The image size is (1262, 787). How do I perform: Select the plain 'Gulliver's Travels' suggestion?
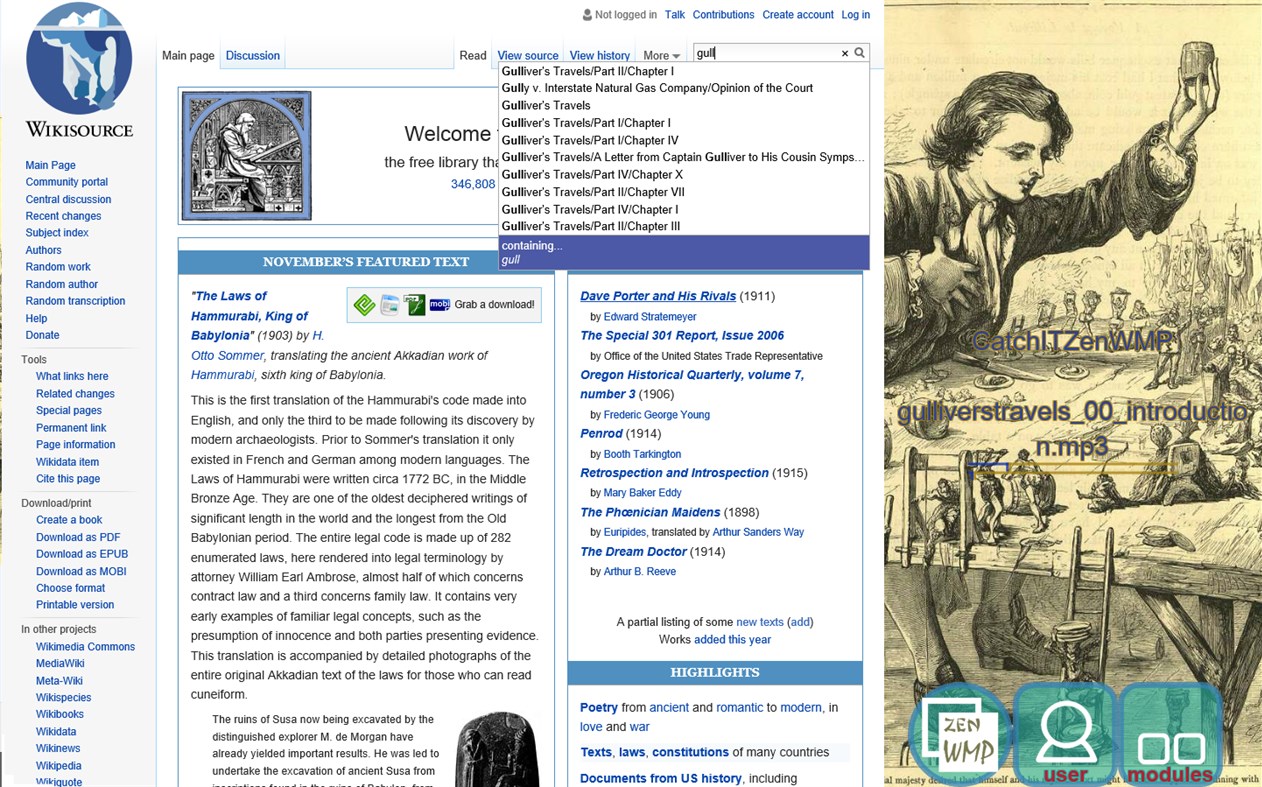tap(684, 105)
